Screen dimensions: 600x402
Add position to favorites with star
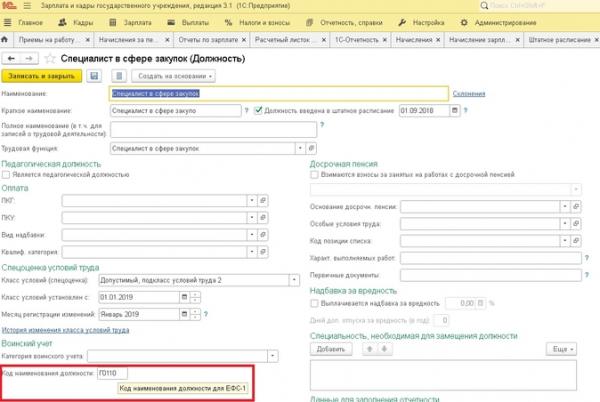[50, 59]
